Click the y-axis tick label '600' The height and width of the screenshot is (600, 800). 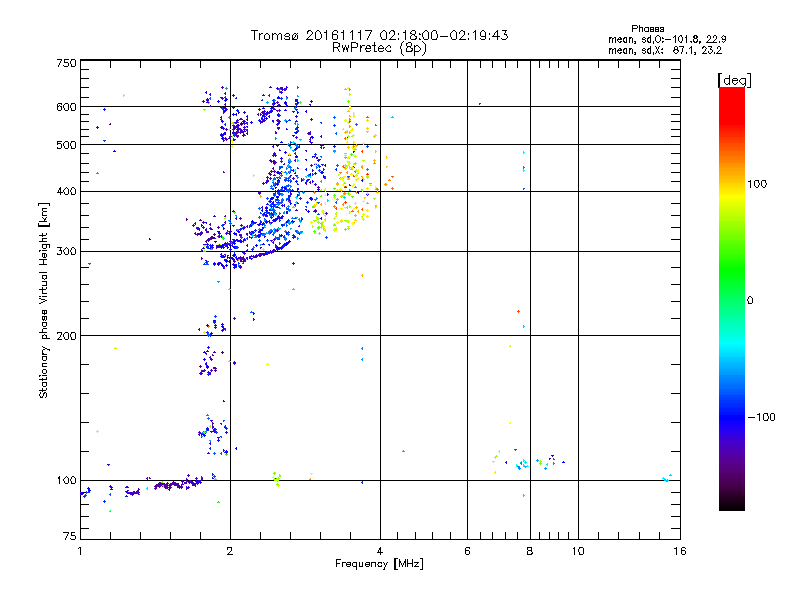(66, 107)
